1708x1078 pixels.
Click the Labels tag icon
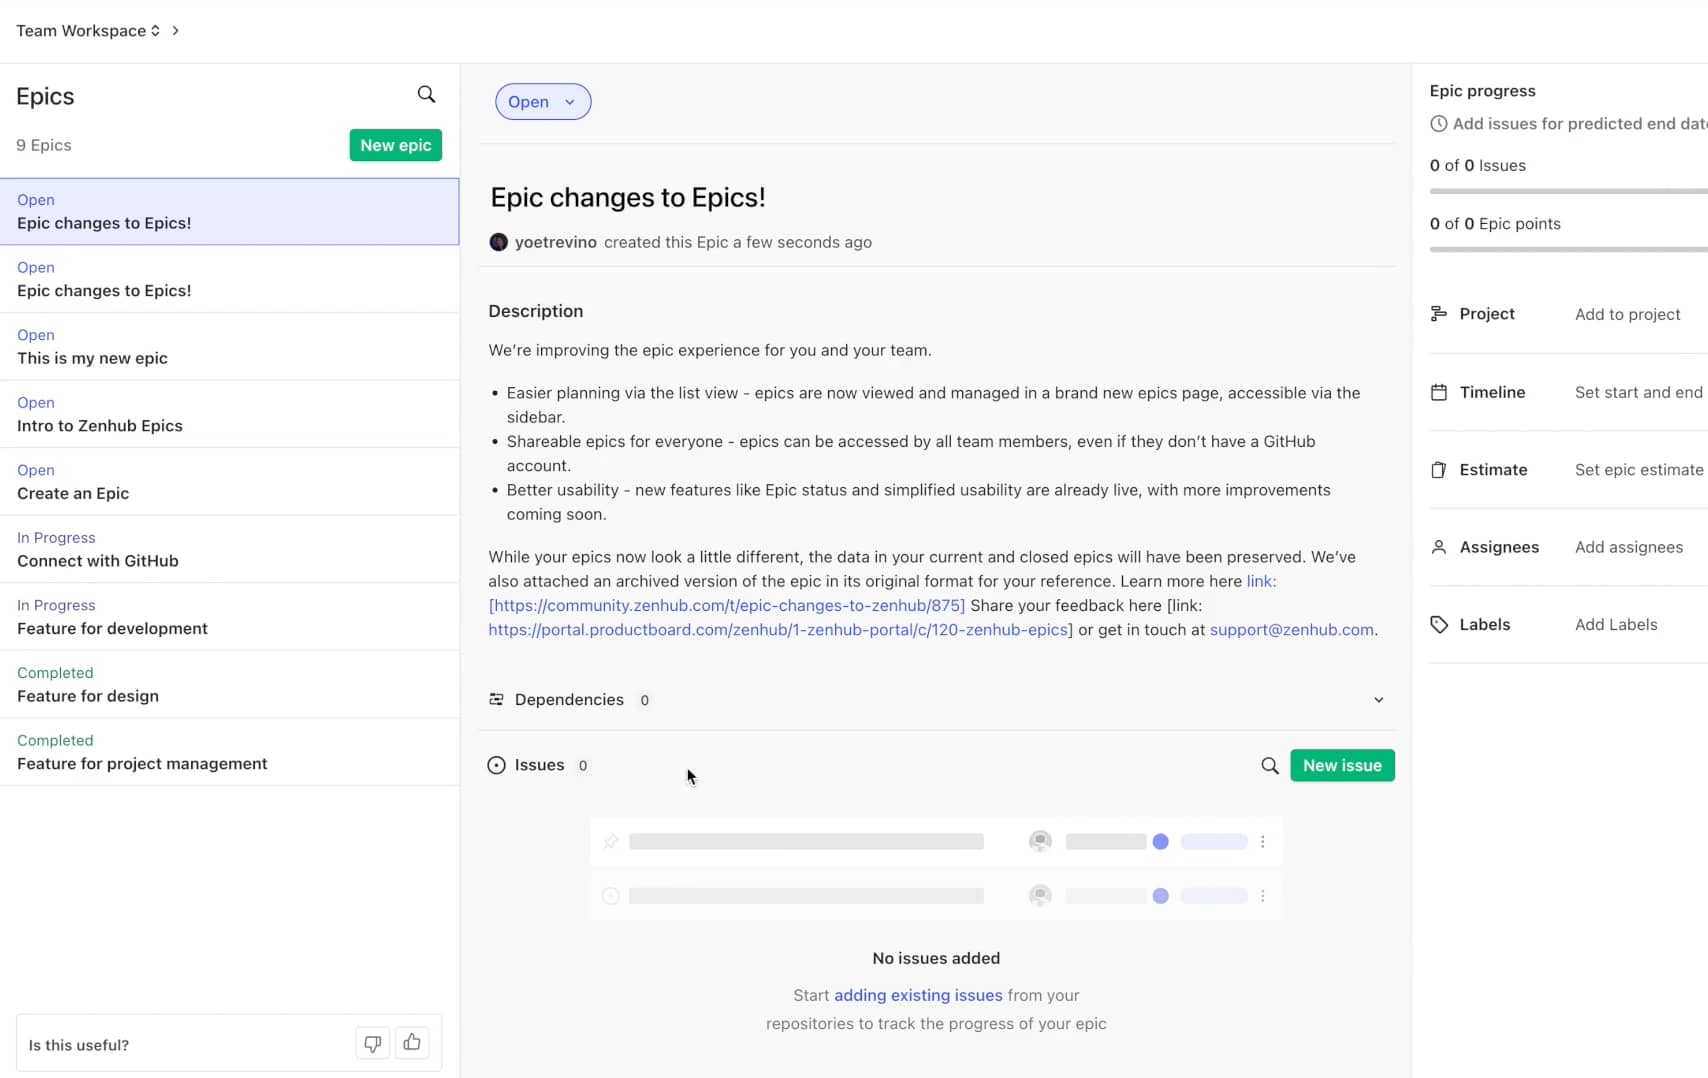pos(1439,625)
